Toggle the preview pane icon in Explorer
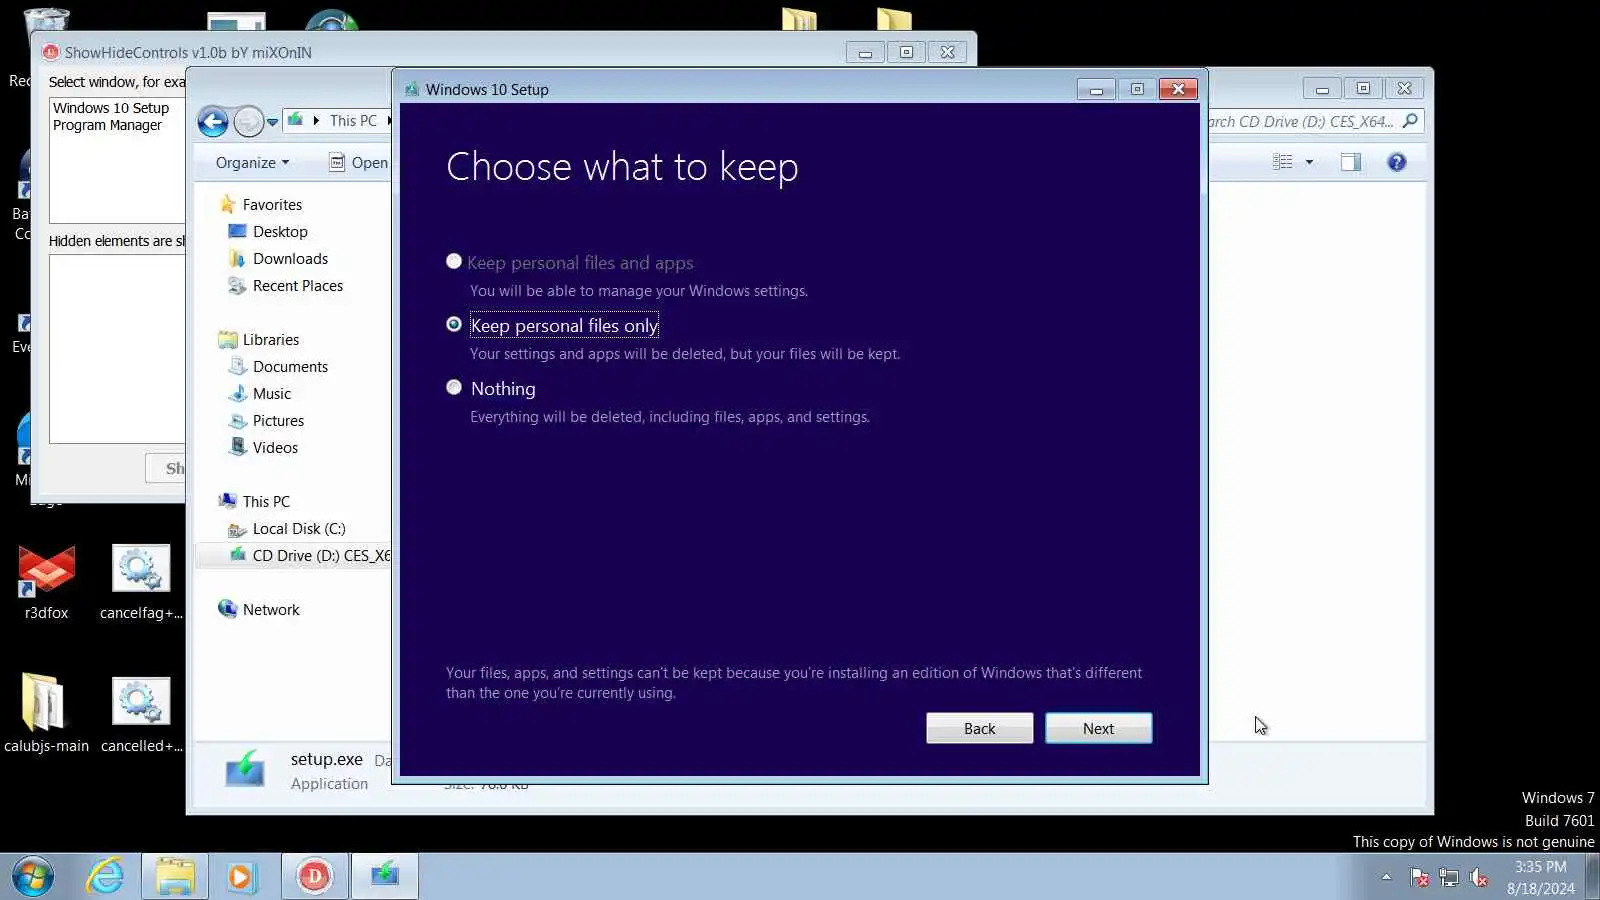Viewport: 1600px width, 900px height. tap(1351, 162)
